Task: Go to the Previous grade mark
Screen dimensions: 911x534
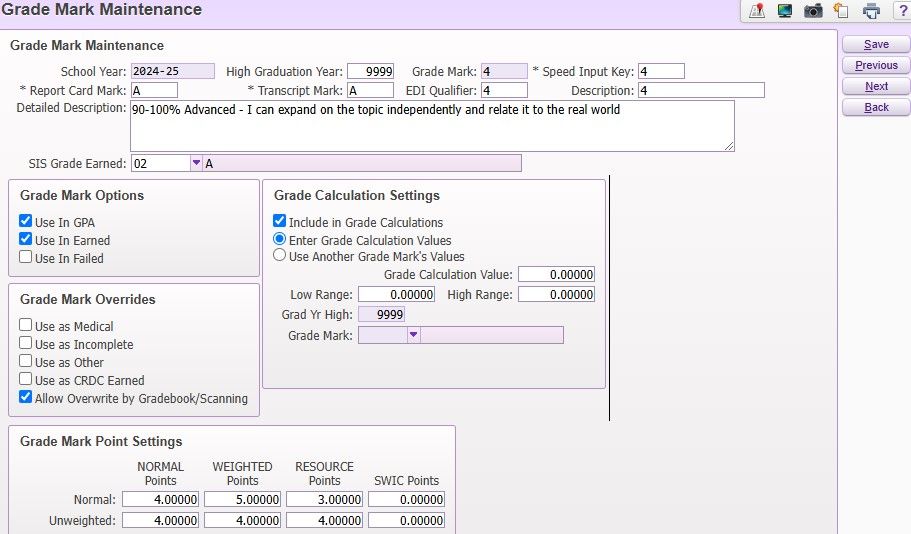Action: [876, 66]
